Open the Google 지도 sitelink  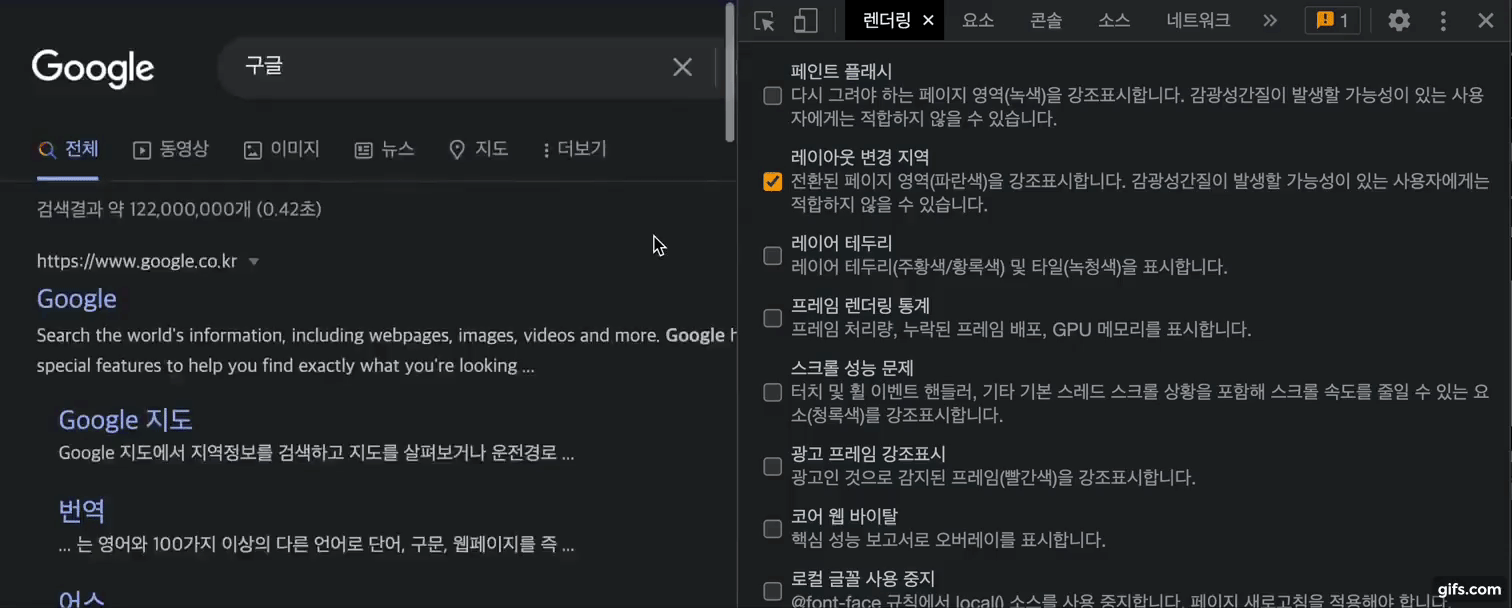125,419
